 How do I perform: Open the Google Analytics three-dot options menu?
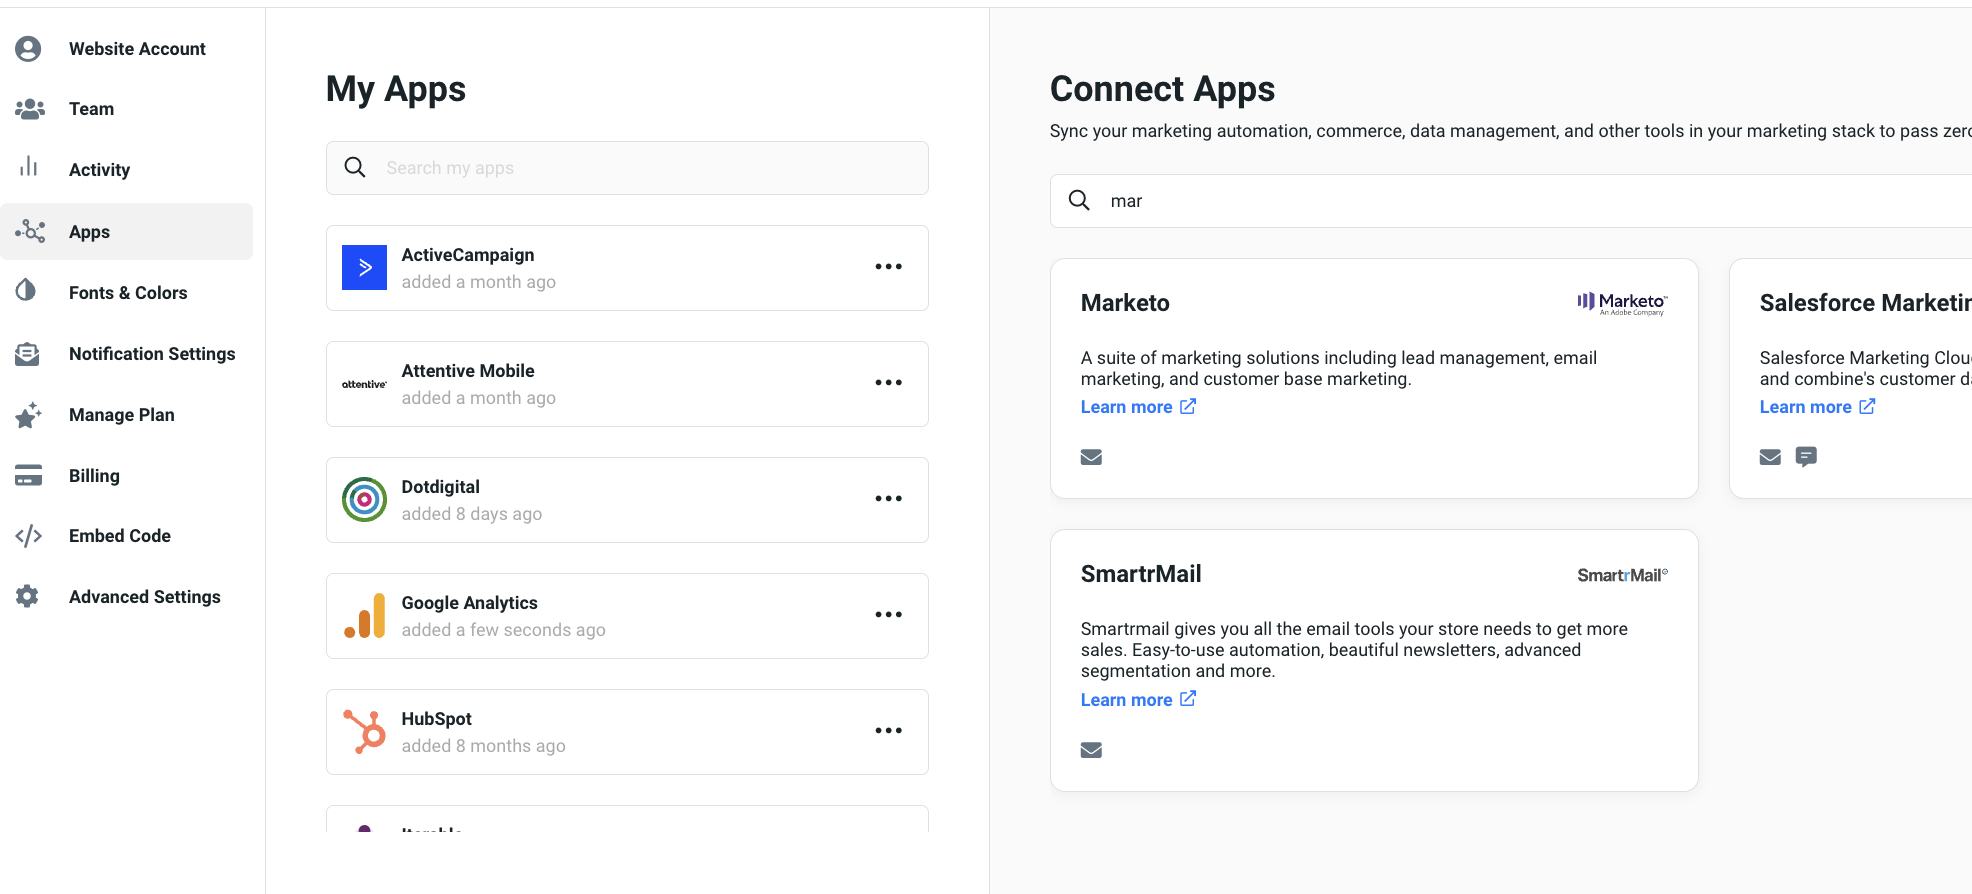[x=888, y=615]
